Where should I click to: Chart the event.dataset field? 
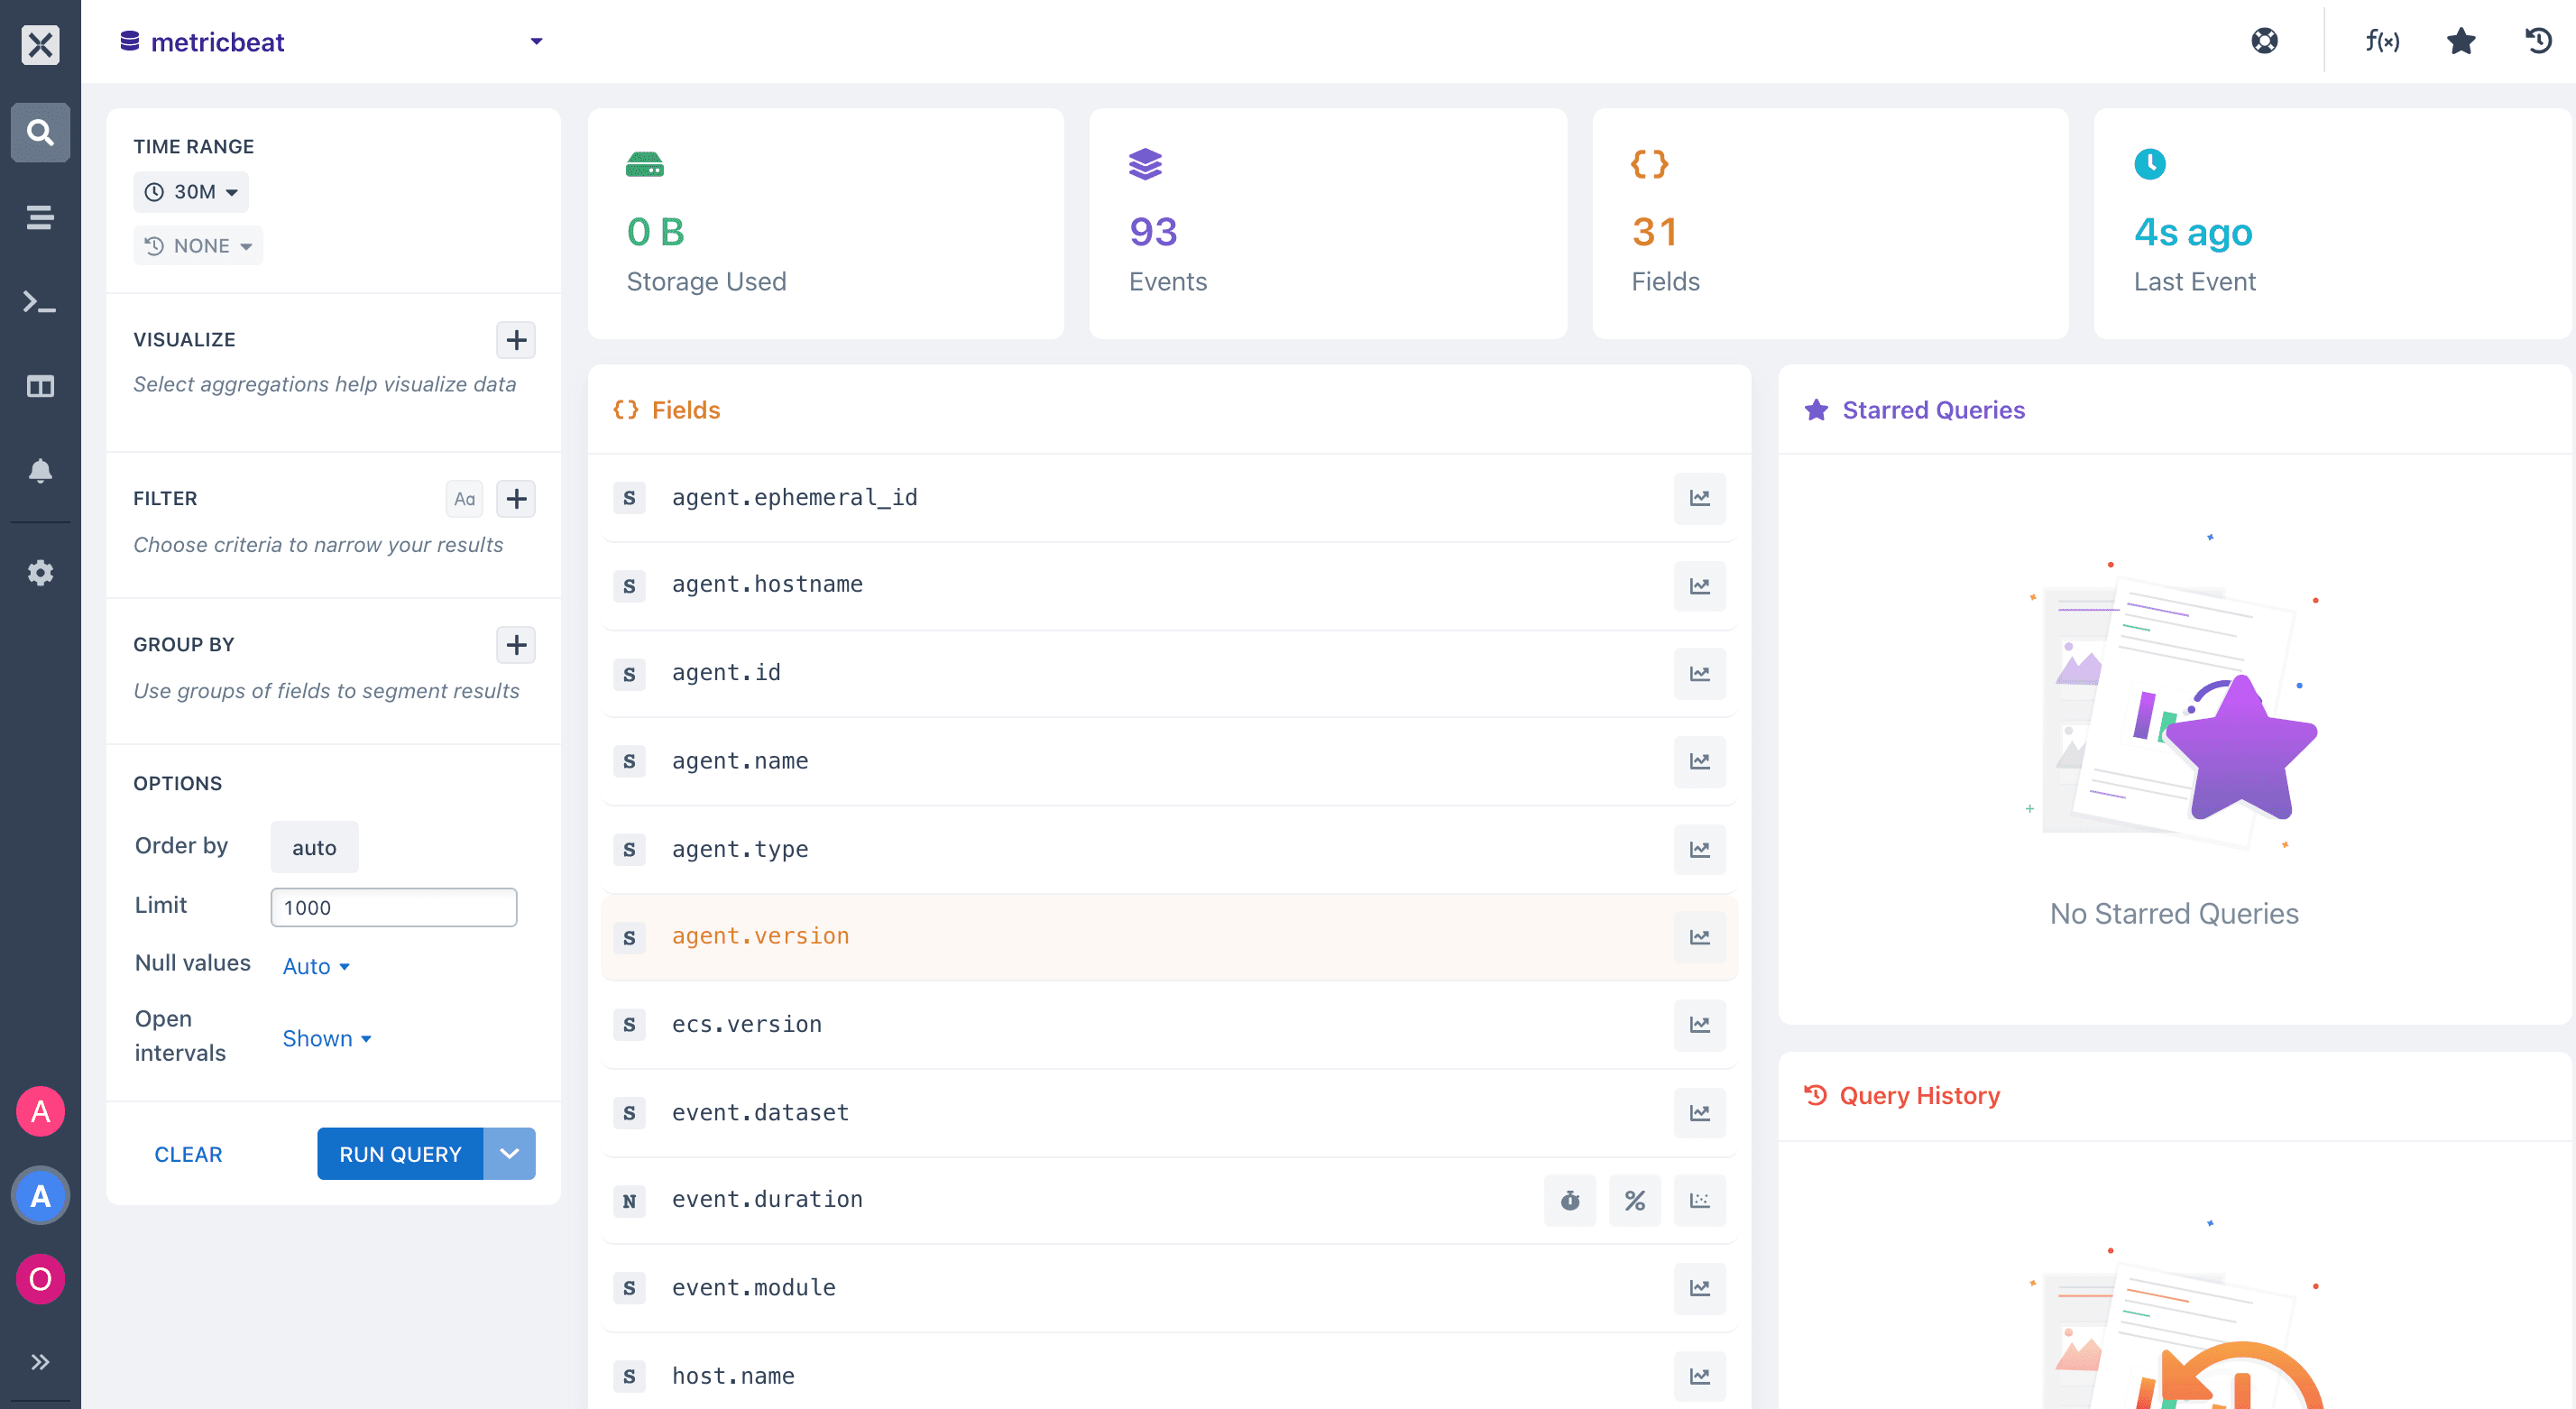pos(1700,1113)
